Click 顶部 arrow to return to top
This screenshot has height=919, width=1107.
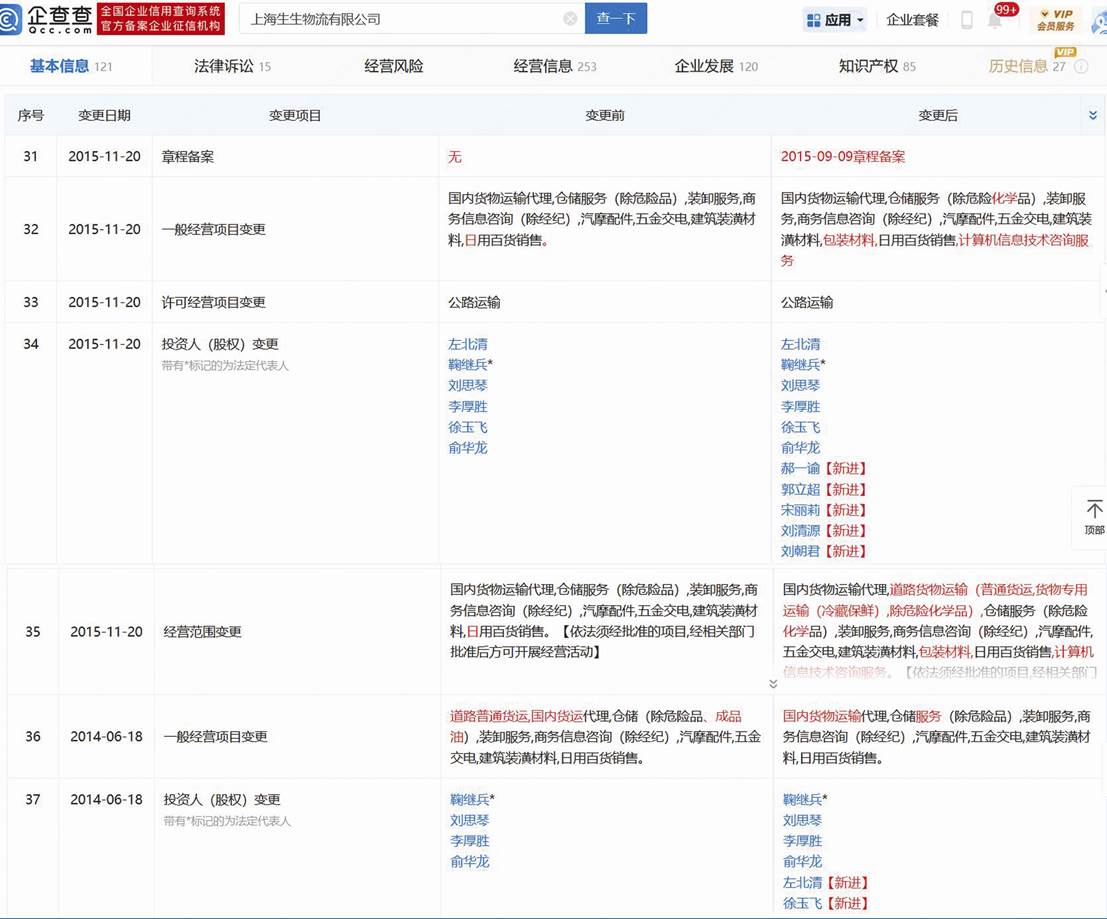[x=1093, y=517]
